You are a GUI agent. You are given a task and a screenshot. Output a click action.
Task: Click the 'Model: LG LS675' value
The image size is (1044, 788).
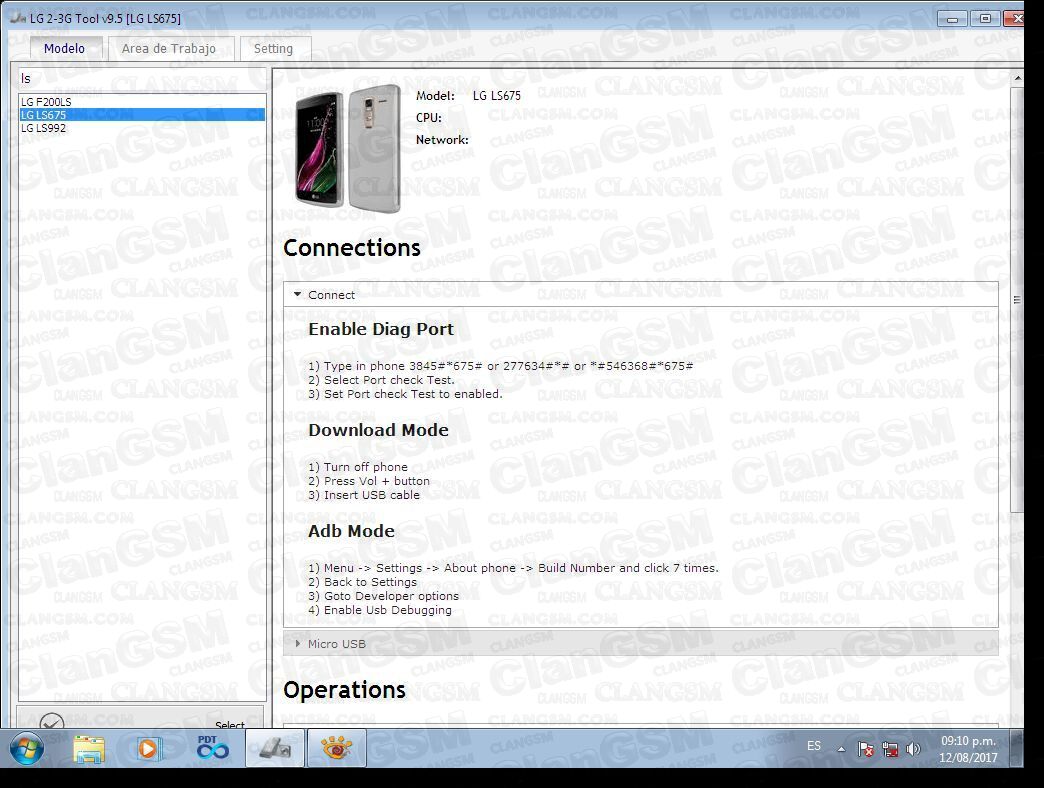click(x=497, y=96)
